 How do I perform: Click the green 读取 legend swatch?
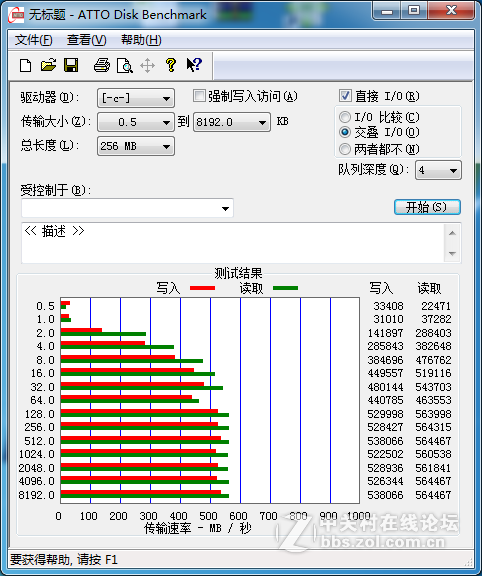(285, 288)
